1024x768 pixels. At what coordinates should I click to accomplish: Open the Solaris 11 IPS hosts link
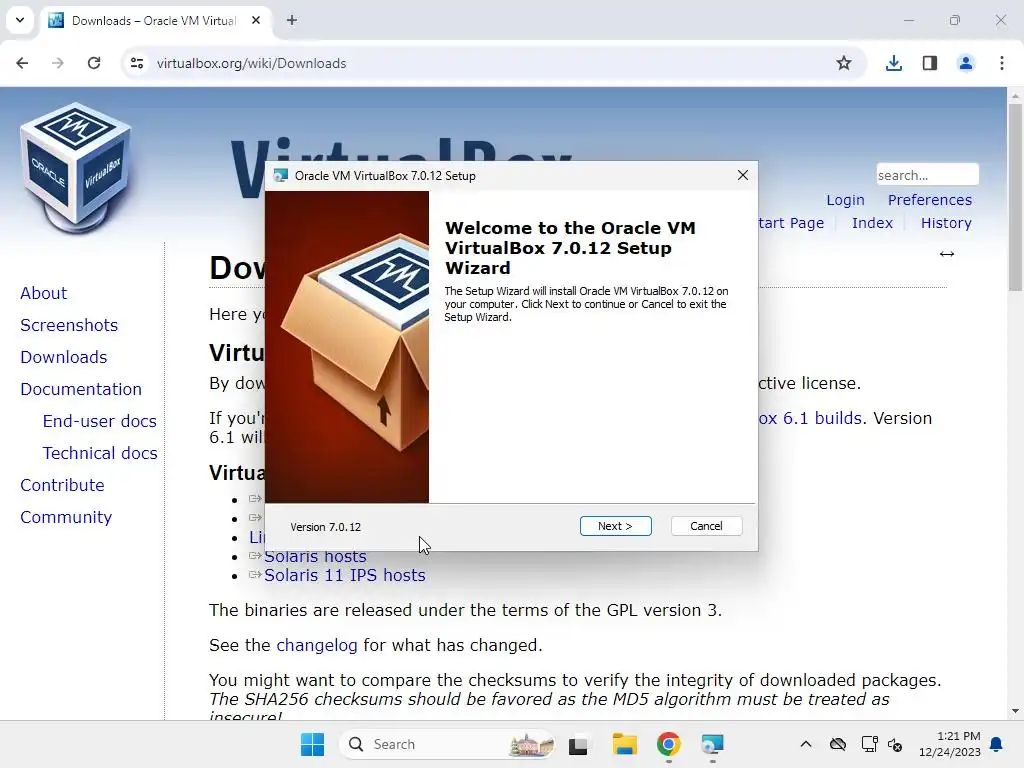click(345, 575)
